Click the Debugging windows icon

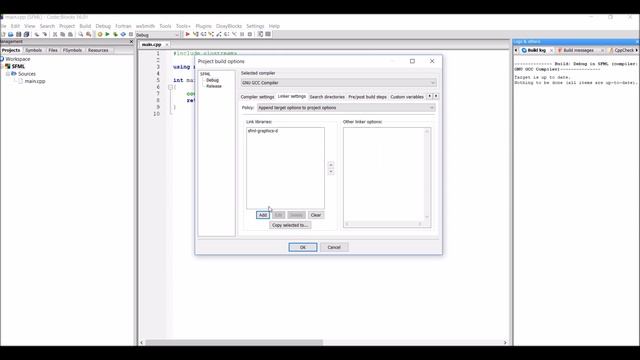(x=260, y=35)
